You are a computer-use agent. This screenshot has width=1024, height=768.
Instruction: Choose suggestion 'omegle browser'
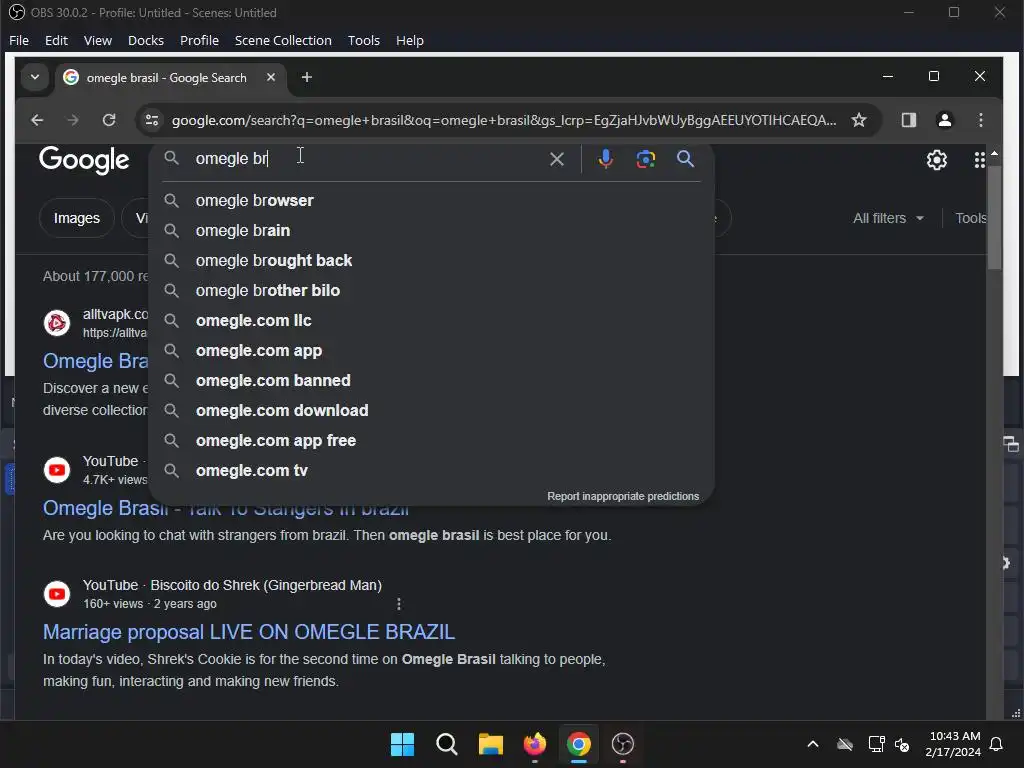[x=432, y=200]
